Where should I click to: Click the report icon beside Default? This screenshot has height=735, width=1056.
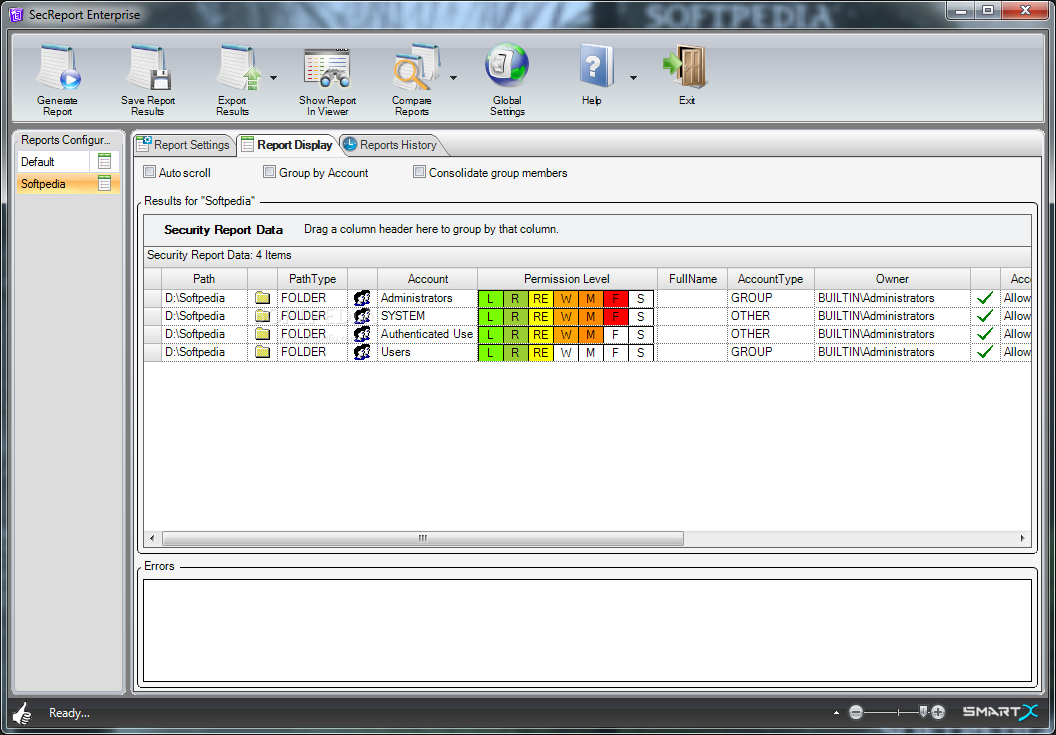[104, 161]
